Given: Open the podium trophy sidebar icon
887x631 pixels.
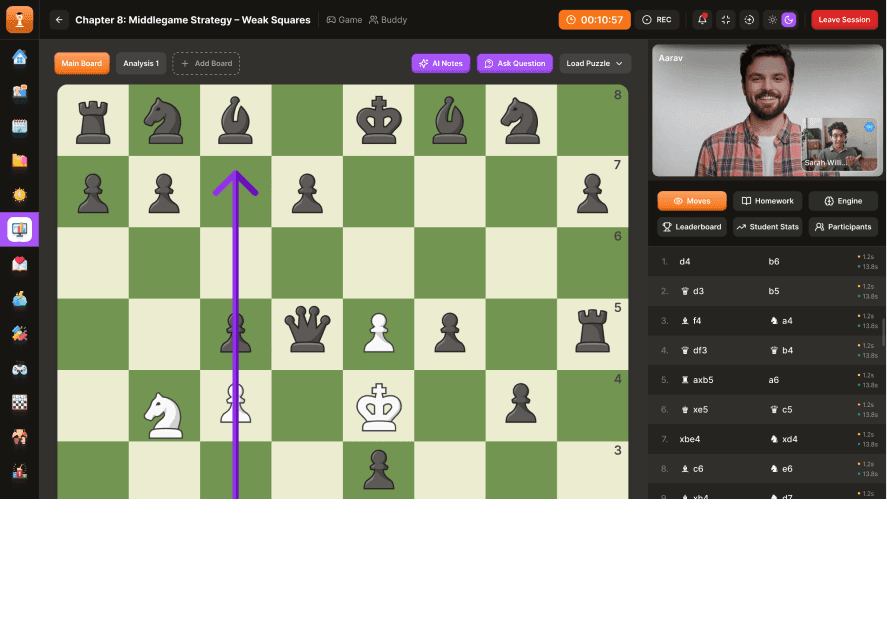Looking at the screenshot, I should [19, 471].
